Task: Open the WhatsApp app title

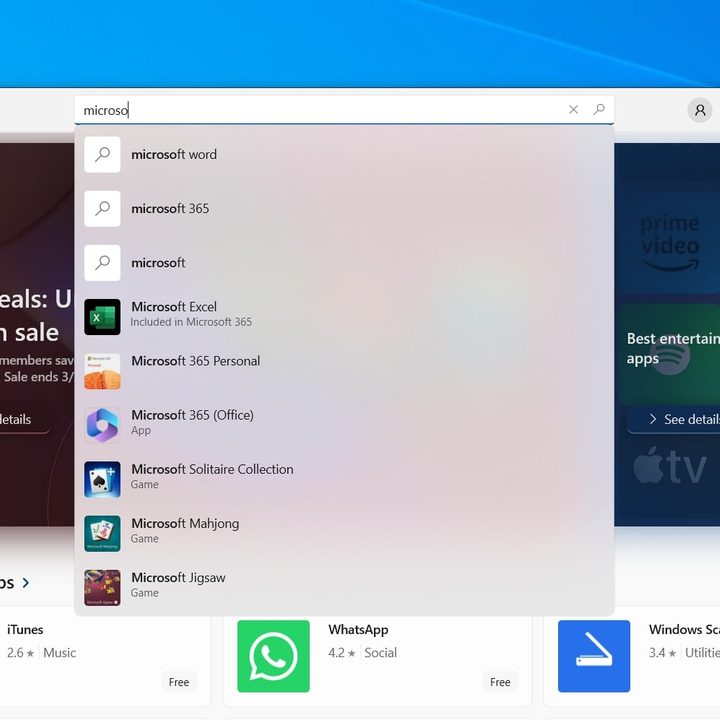Action: click(x=358, y=630)
